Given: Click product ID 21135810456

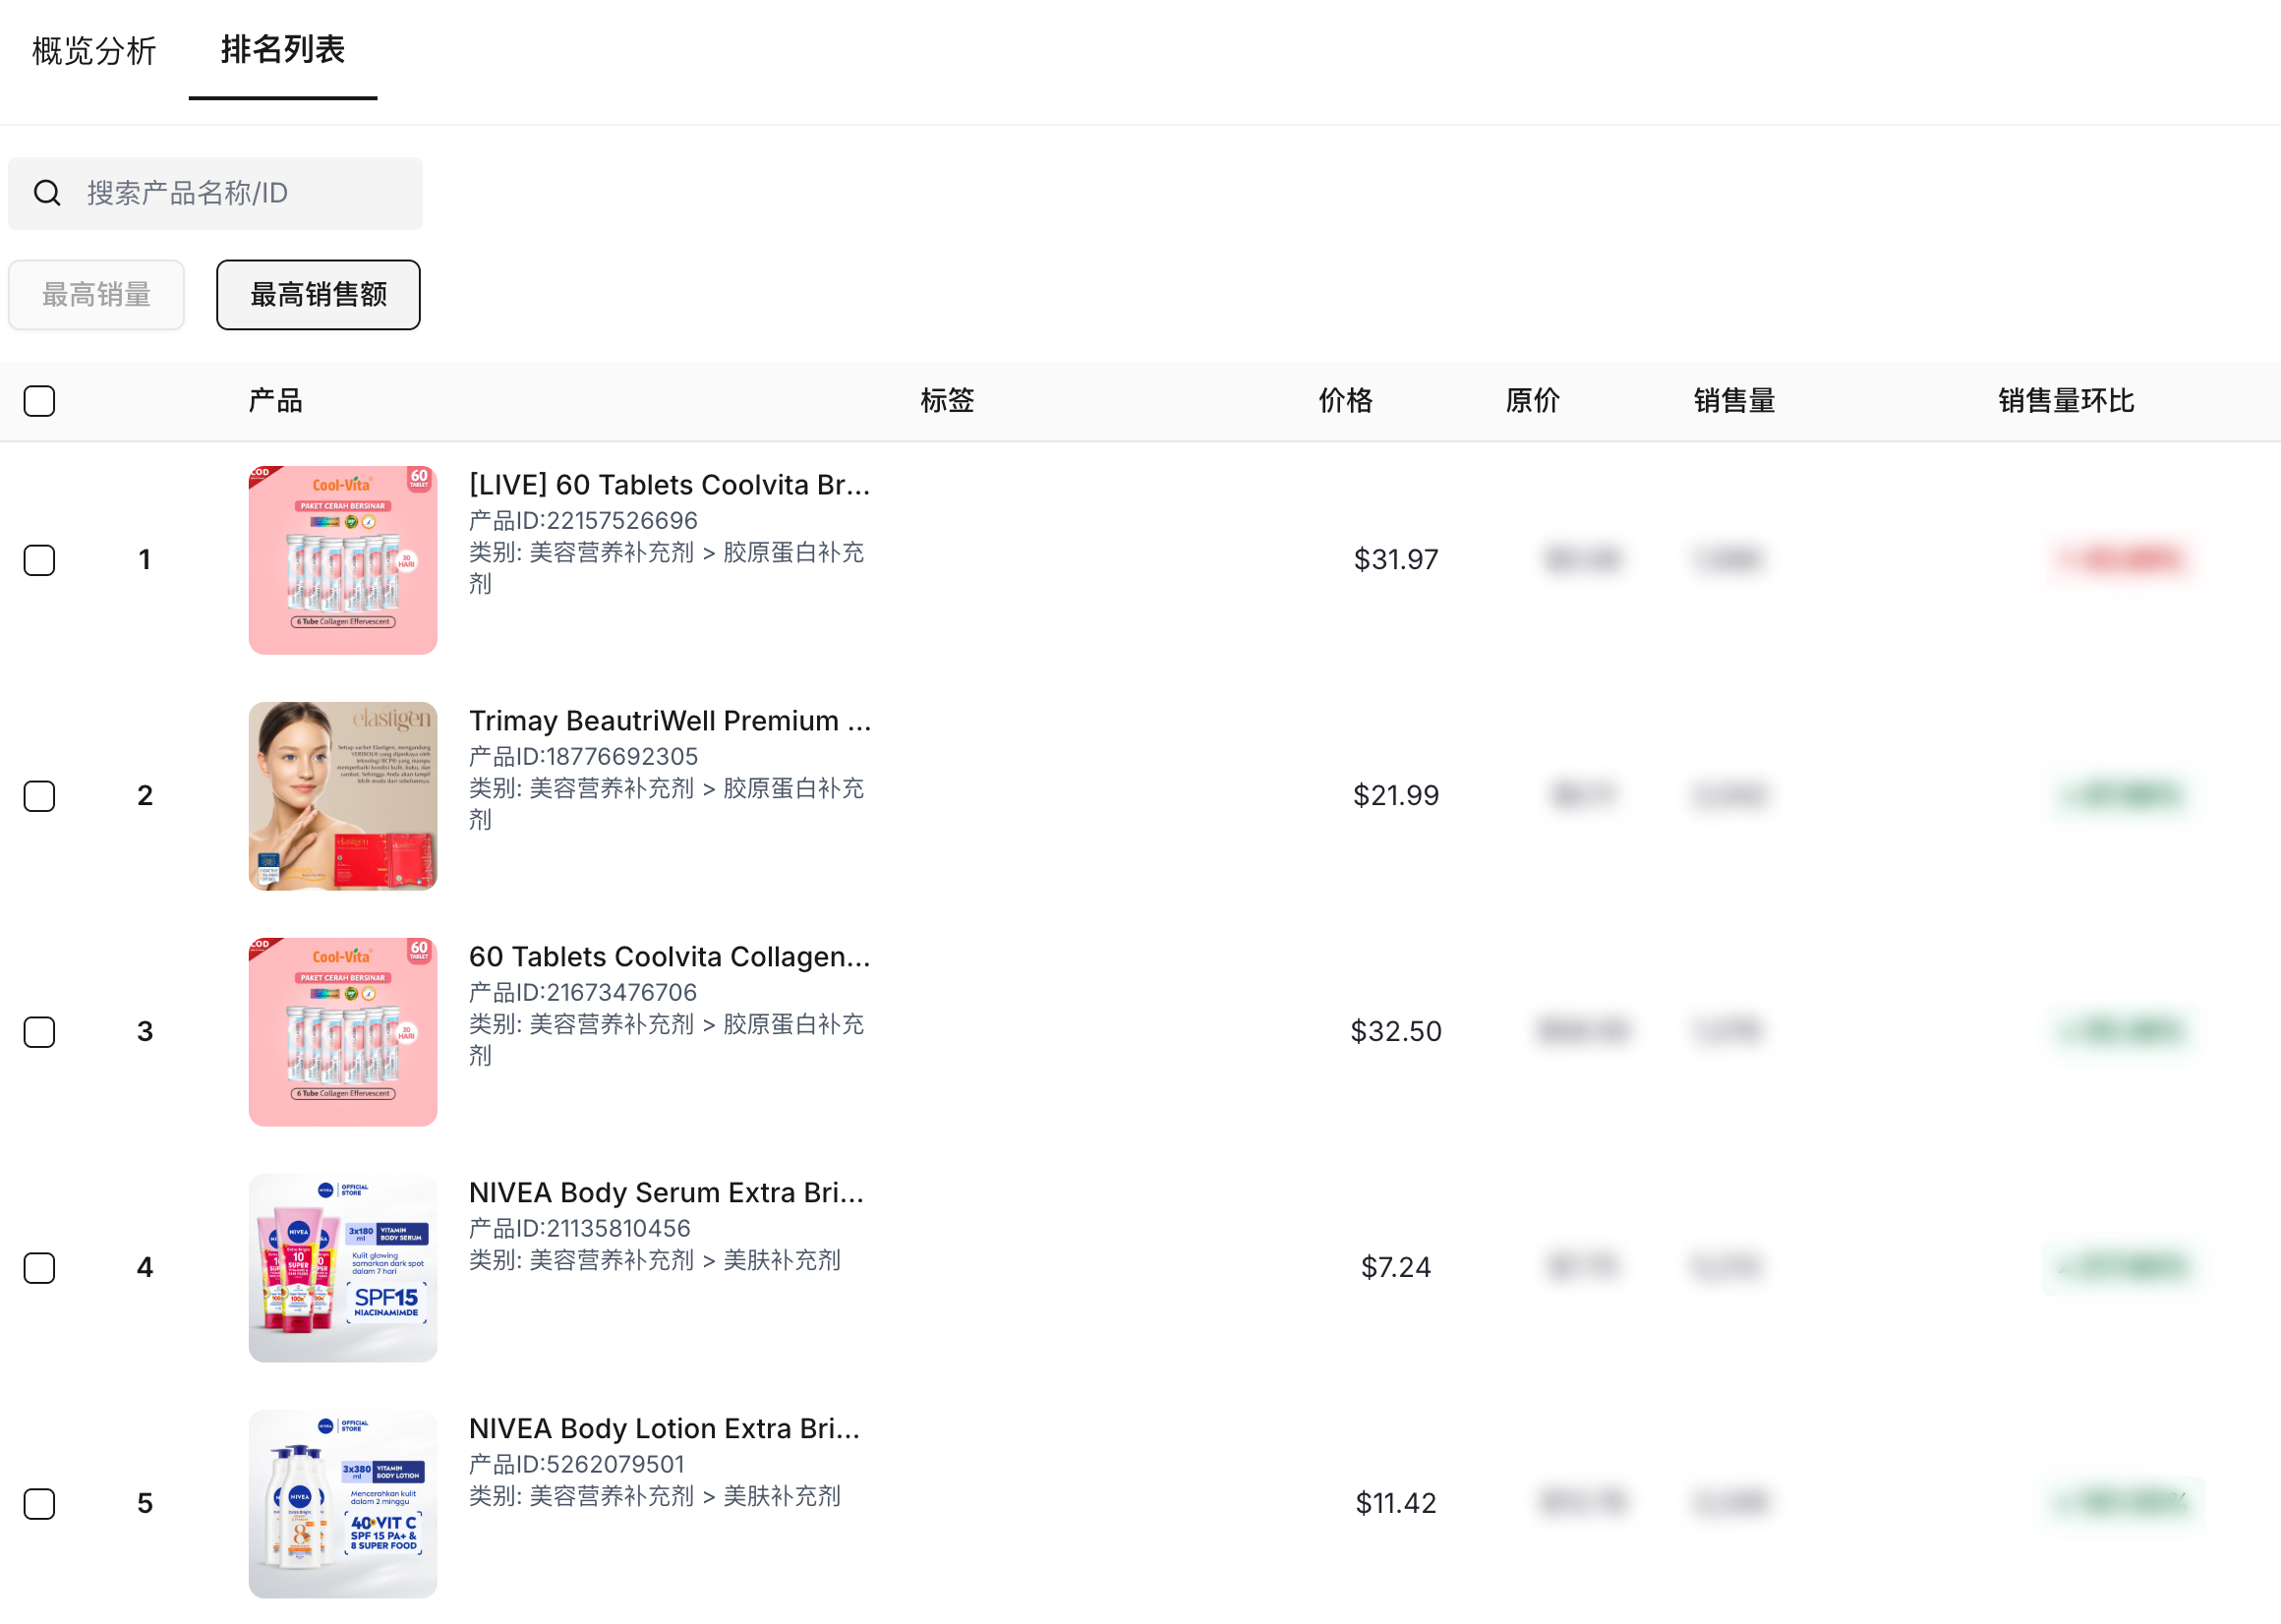Looking at the screenshot, I should click(580, 1229).
